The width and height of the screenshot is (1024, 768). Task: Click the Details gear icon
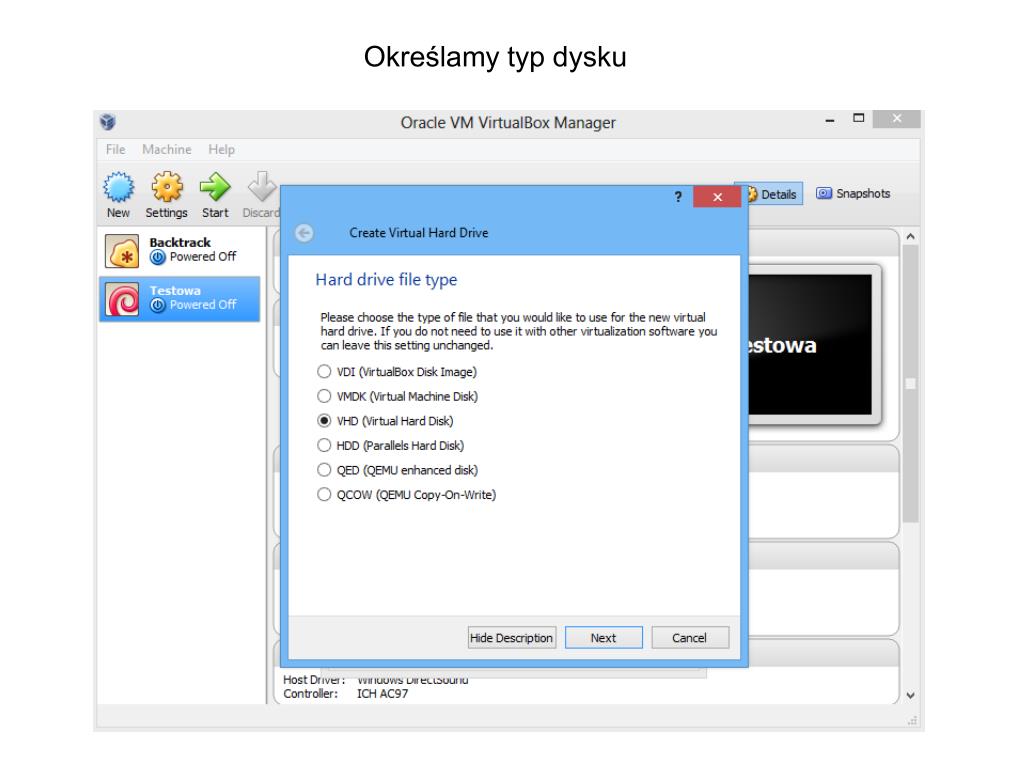point(751,194)
